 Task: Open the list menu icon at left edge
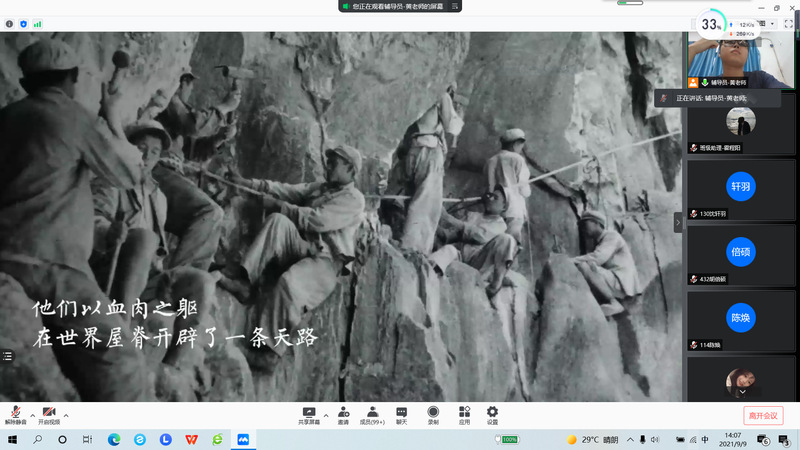point(7,355)
